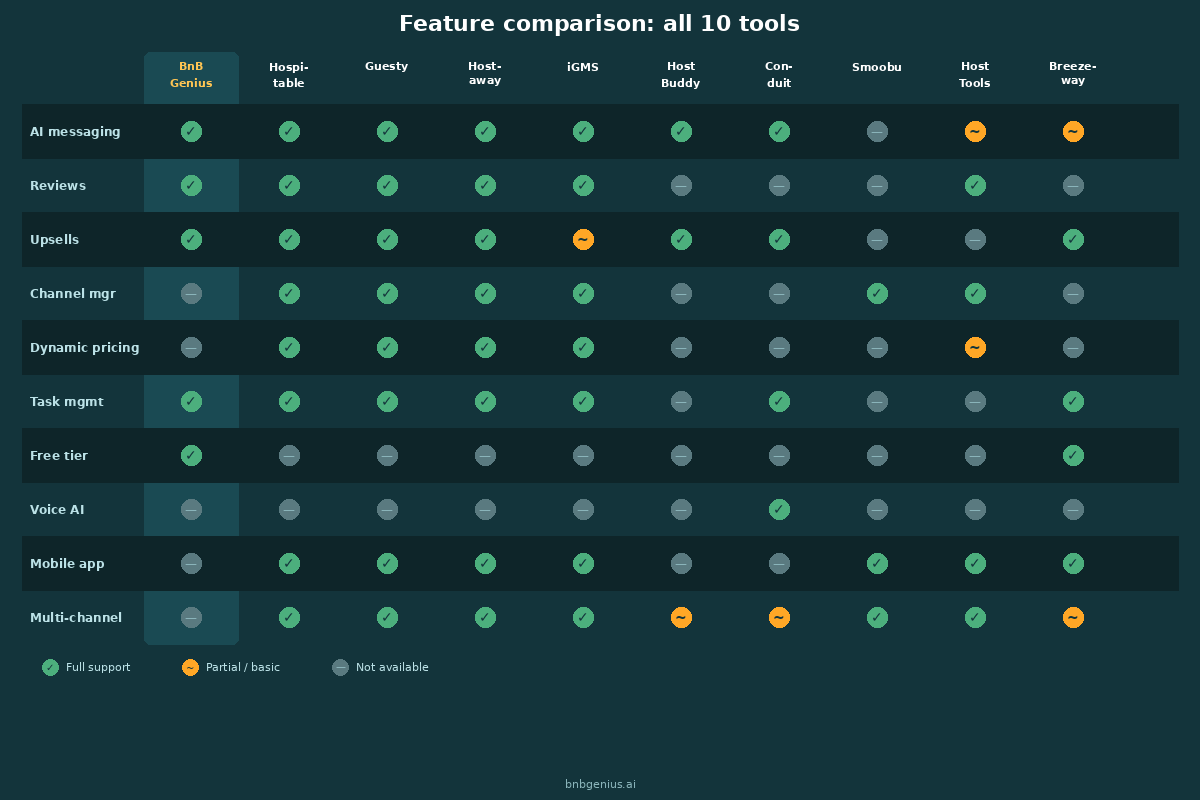Image resolution: width=1200 pixels, height=800 pixels.
Task: Click the Voice AI unavailable icon for BnB Genius
Action: tap(191, 509)
